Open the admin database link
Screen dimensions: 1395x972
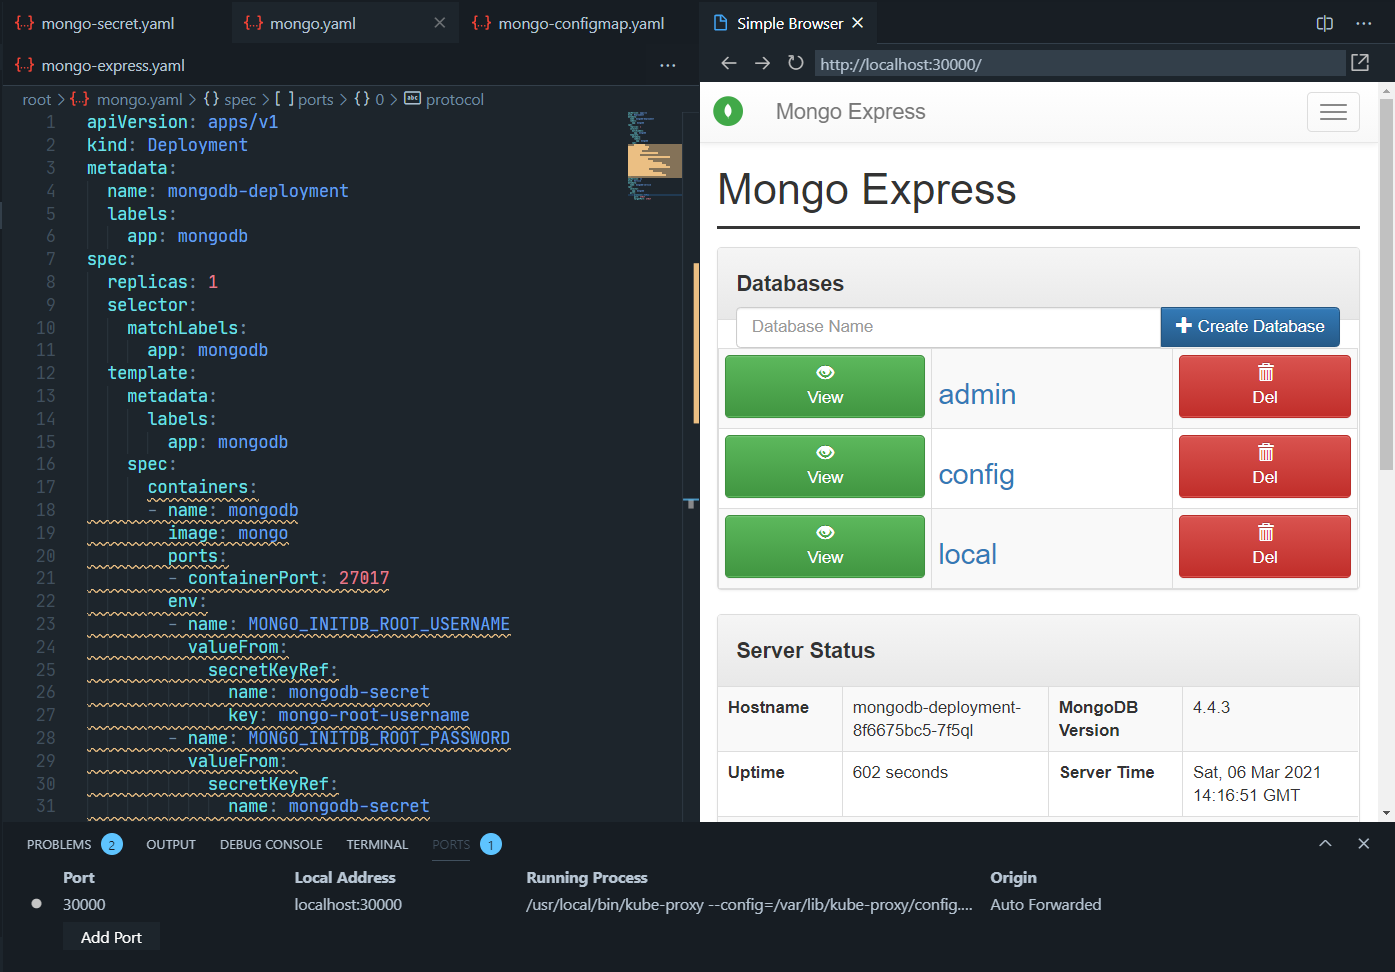(x=977, y=394)
